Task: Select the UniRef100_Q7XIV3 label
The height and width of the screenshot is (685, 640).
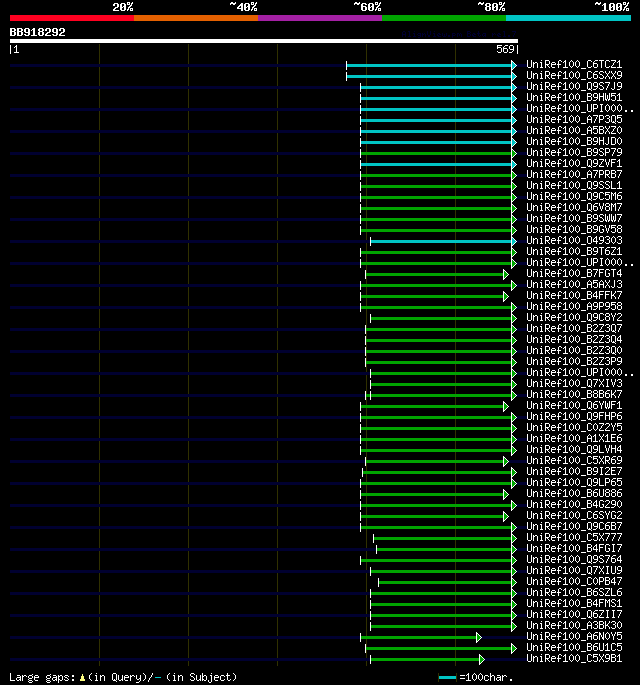Action: point(574,384)
